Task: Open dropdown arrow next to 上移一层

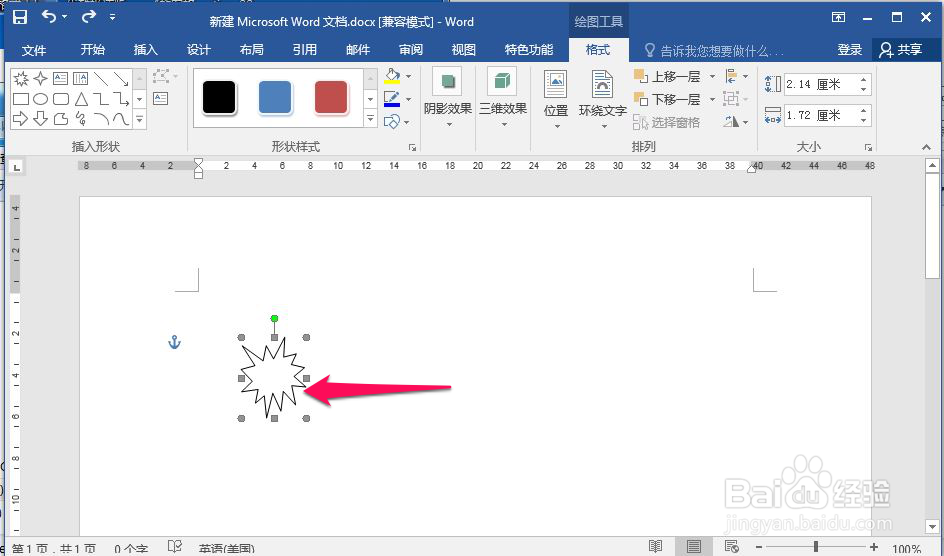Action: (712, 76)
